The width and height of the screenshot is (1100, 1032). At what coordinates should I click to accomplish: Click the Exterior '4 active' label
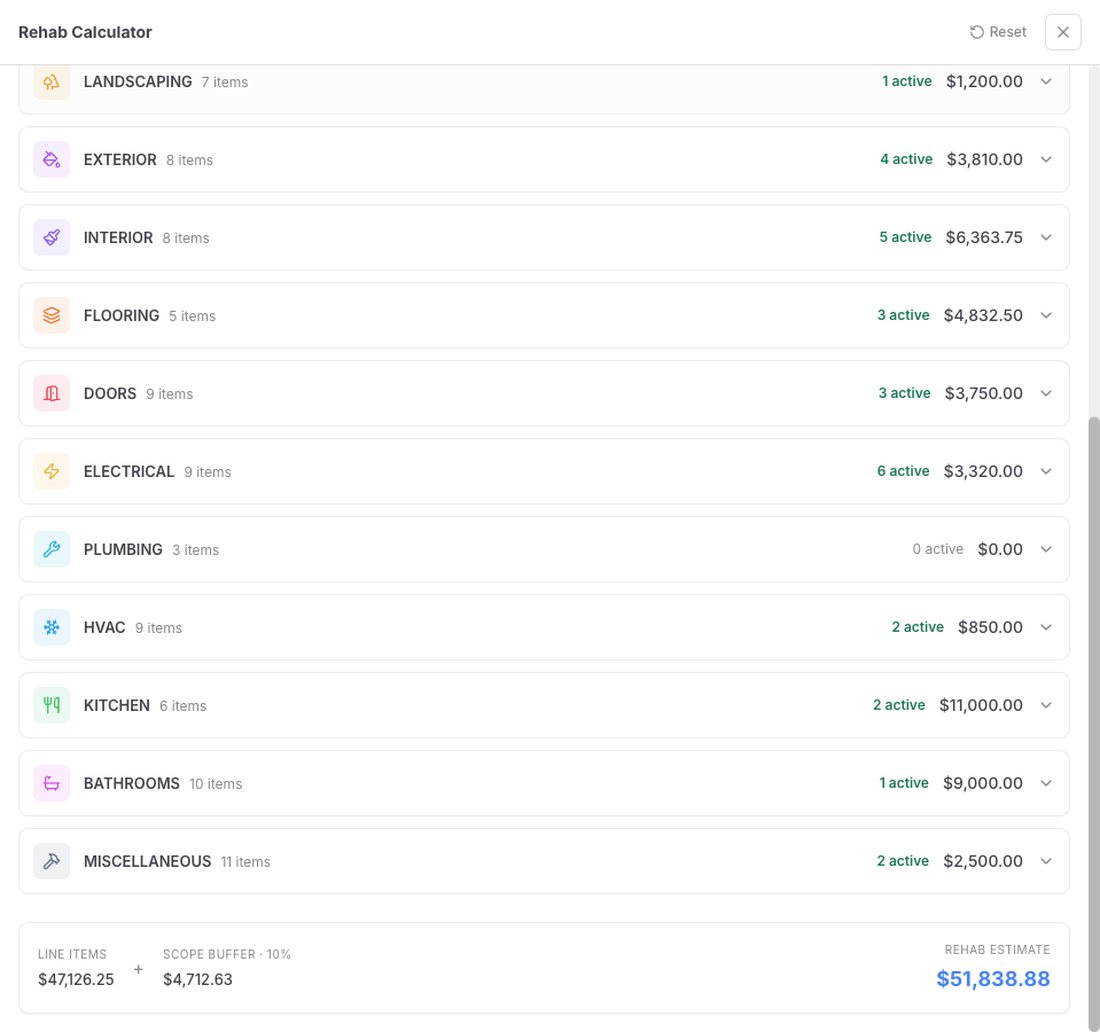(906, 159)
